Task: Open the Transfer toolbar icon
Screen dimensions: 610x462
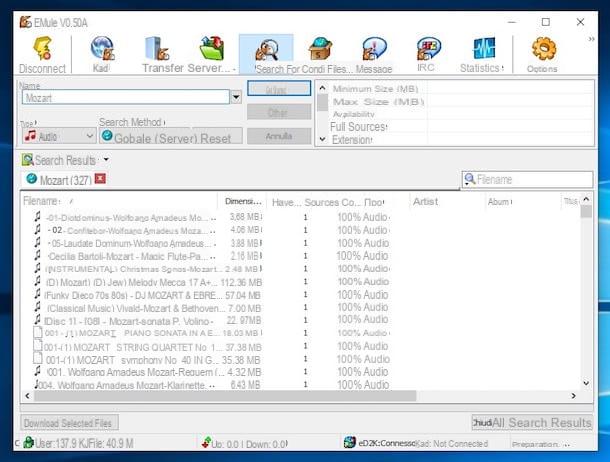Action: point(157,49)
